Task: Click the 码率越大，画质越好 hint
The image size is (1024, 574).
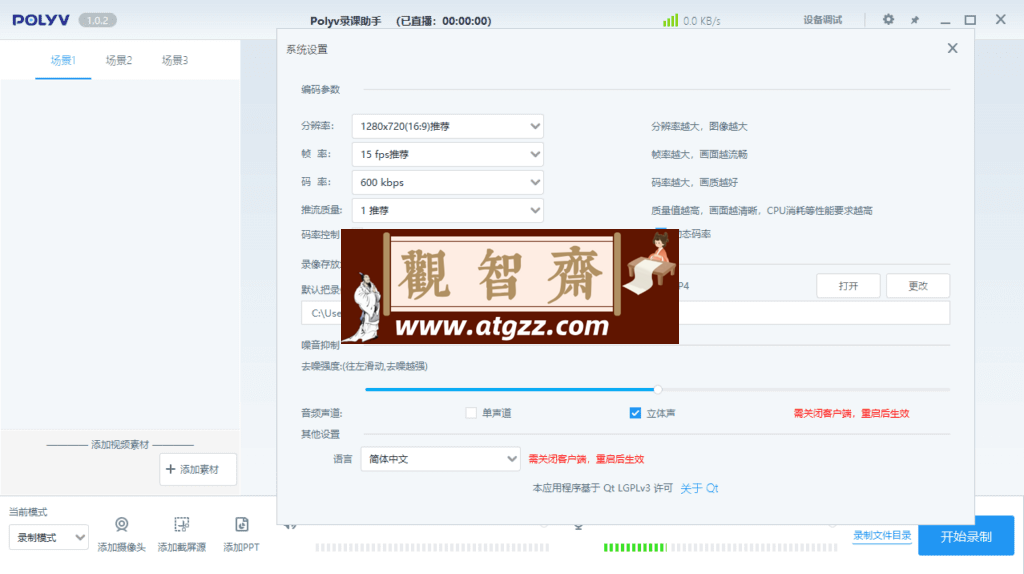Action: click(x=694, y=183)
